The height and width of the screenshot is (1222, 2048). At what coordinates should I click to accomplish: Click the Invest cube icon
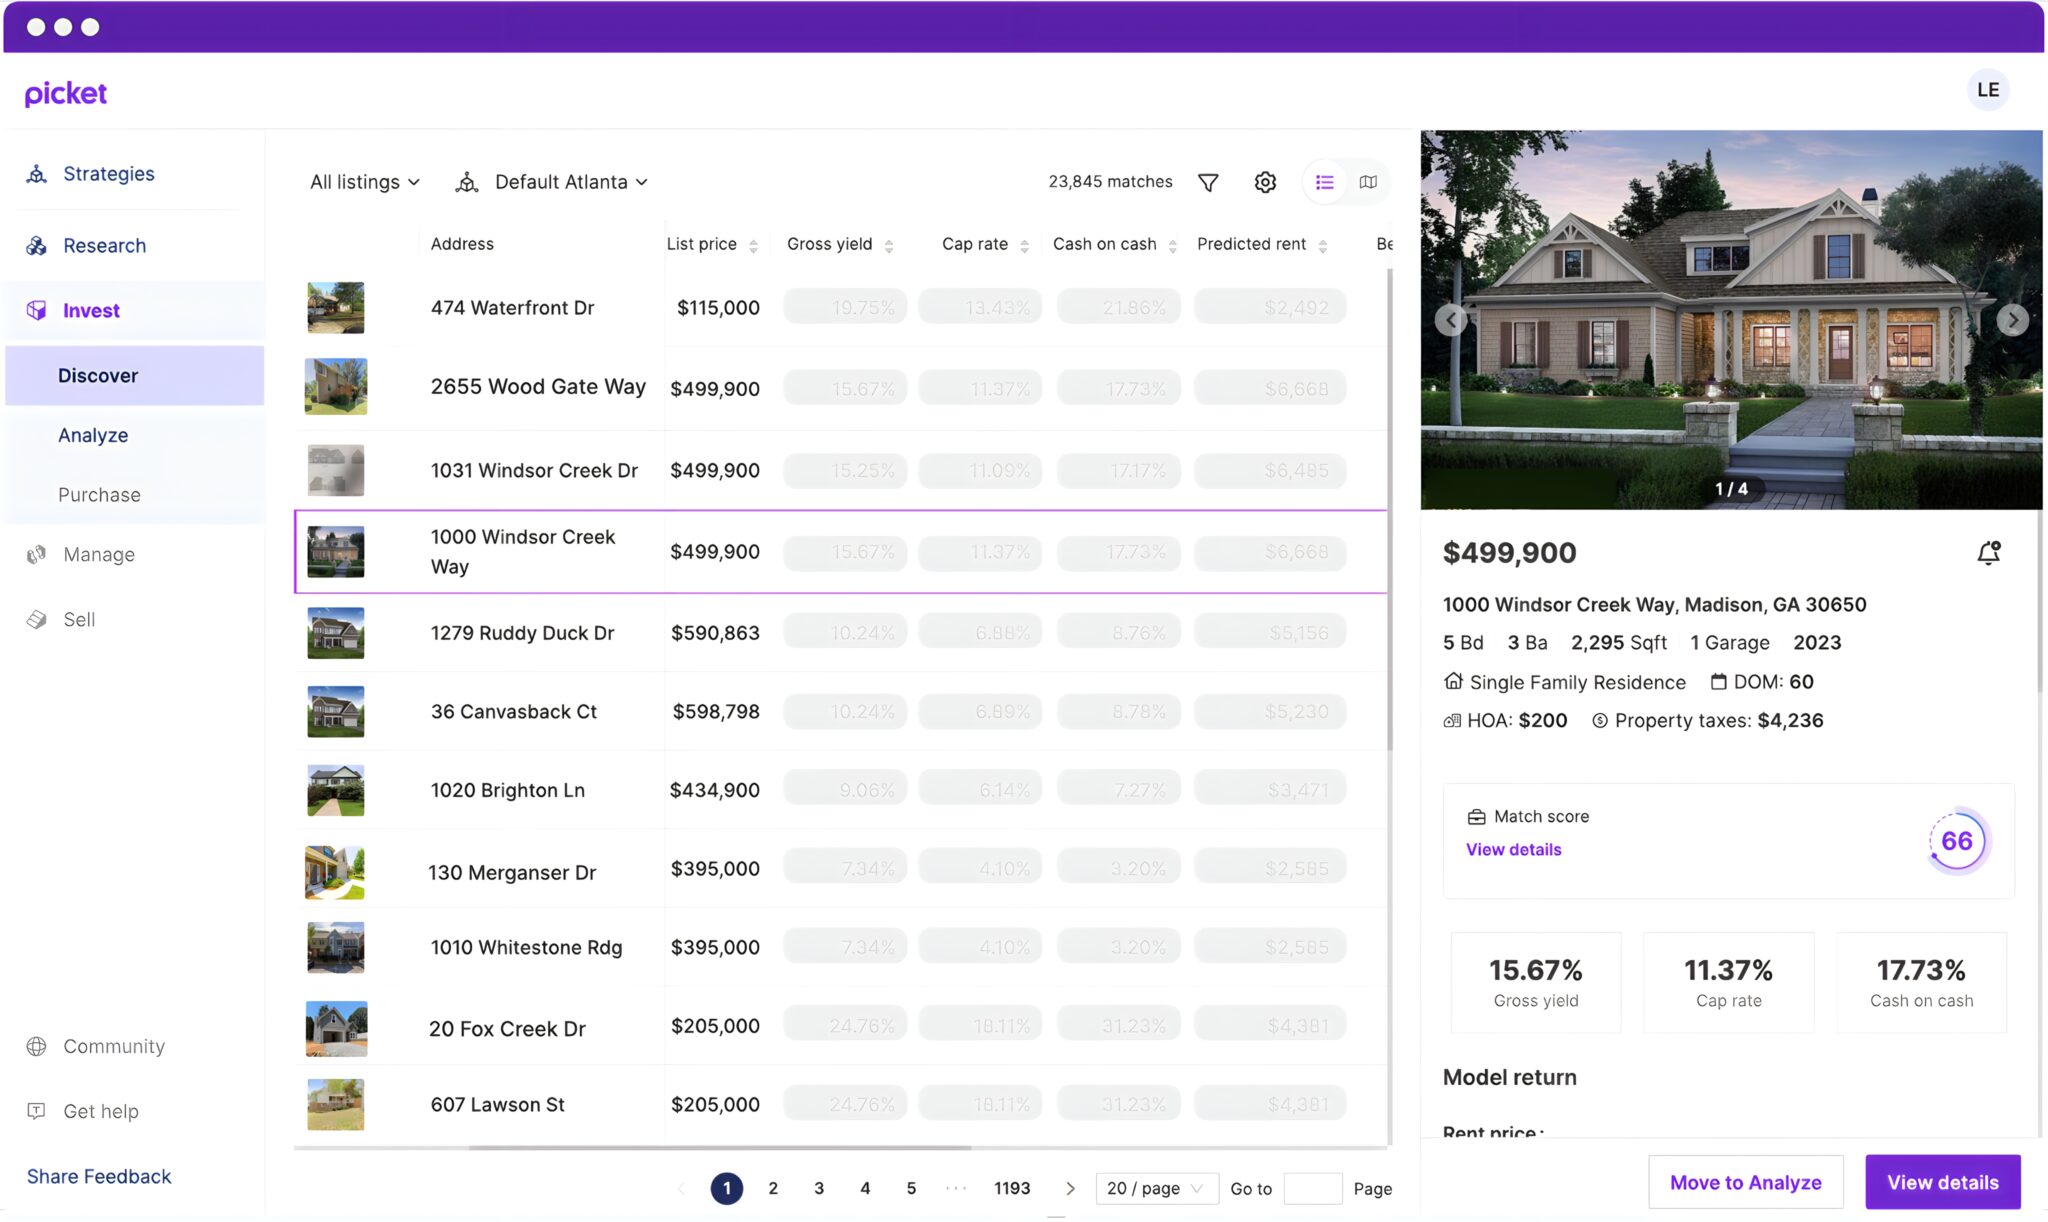coord(37,311)
